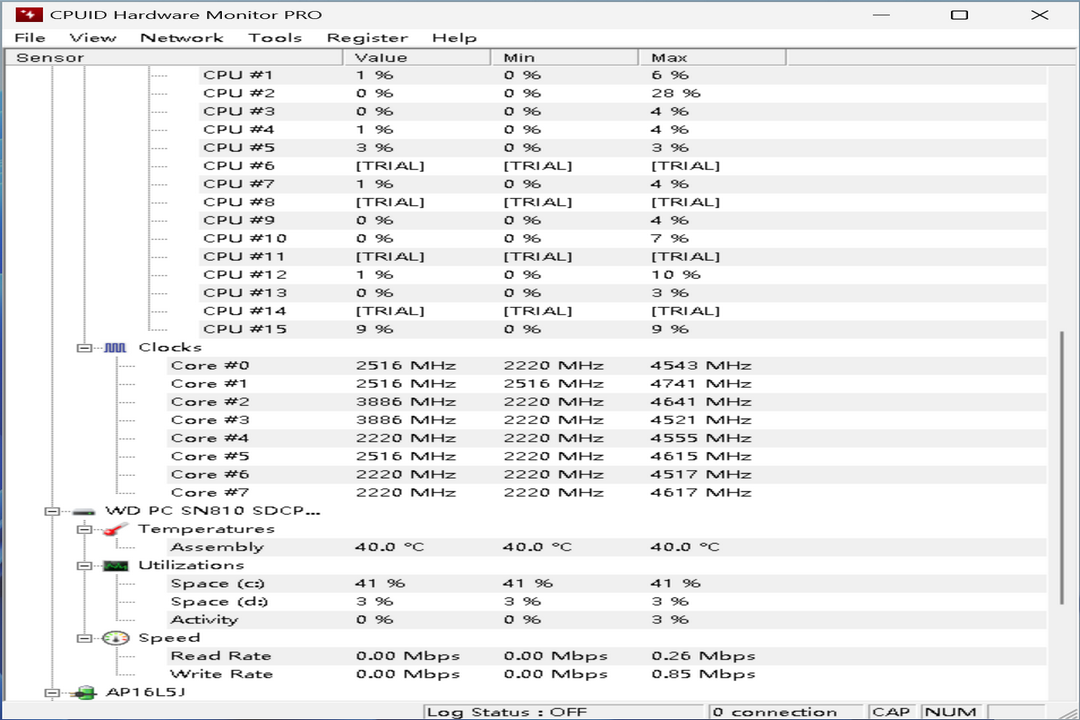Toggle logging via the Log Status indicator

tap(509, 711)
